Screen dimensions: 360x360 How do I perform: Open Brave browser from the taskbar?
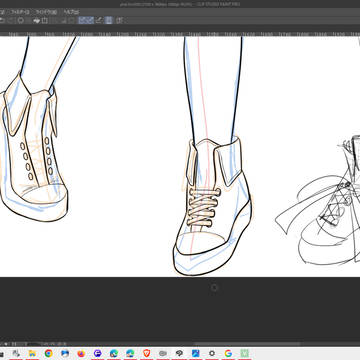(147, 353)
